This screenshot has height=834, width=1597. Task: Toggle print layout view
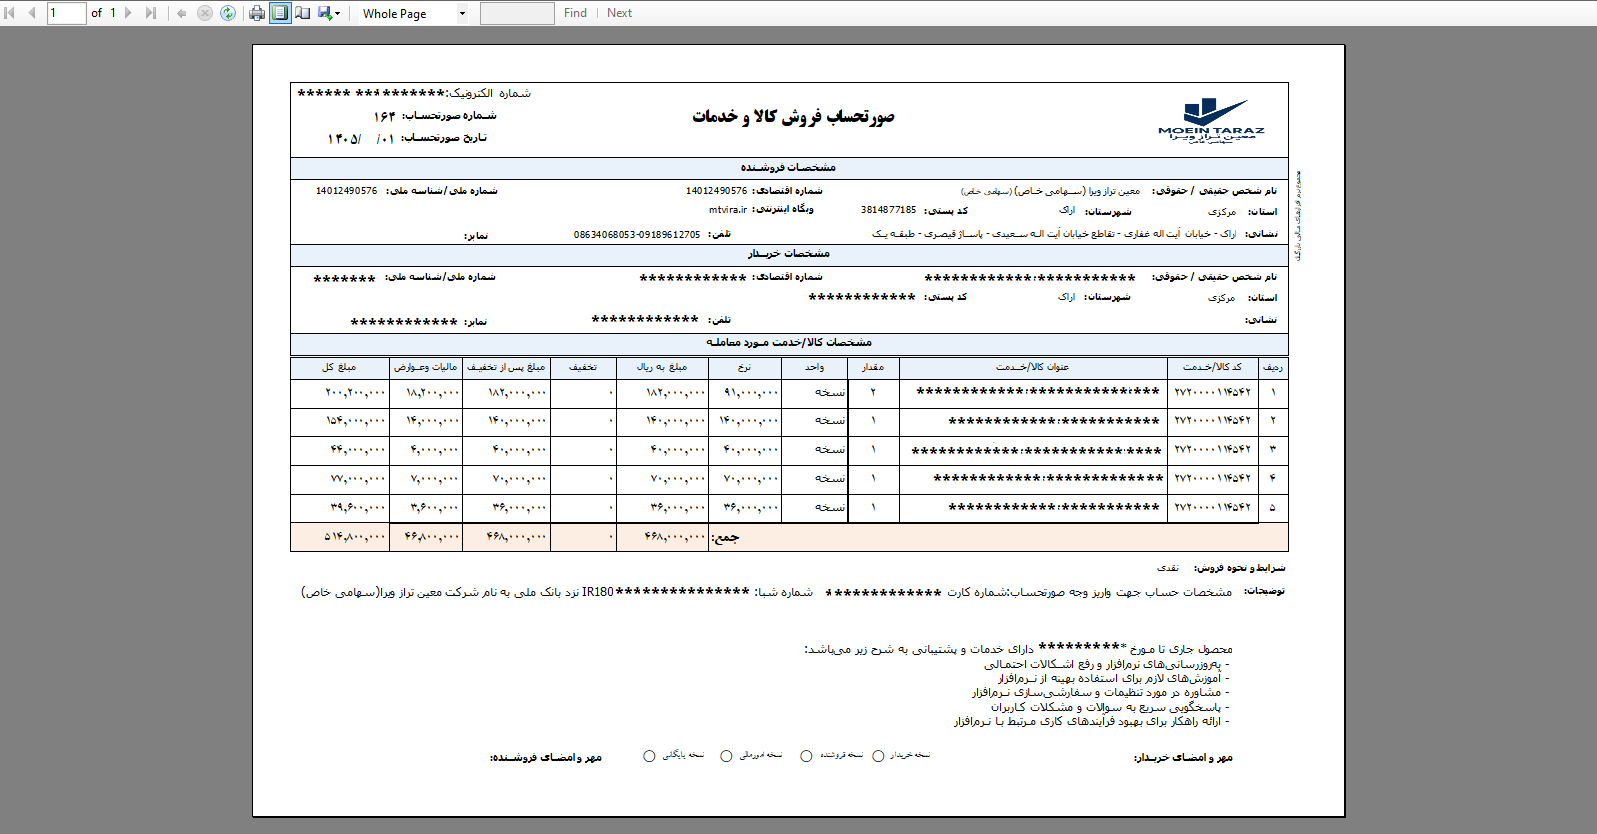click(280, 13)
